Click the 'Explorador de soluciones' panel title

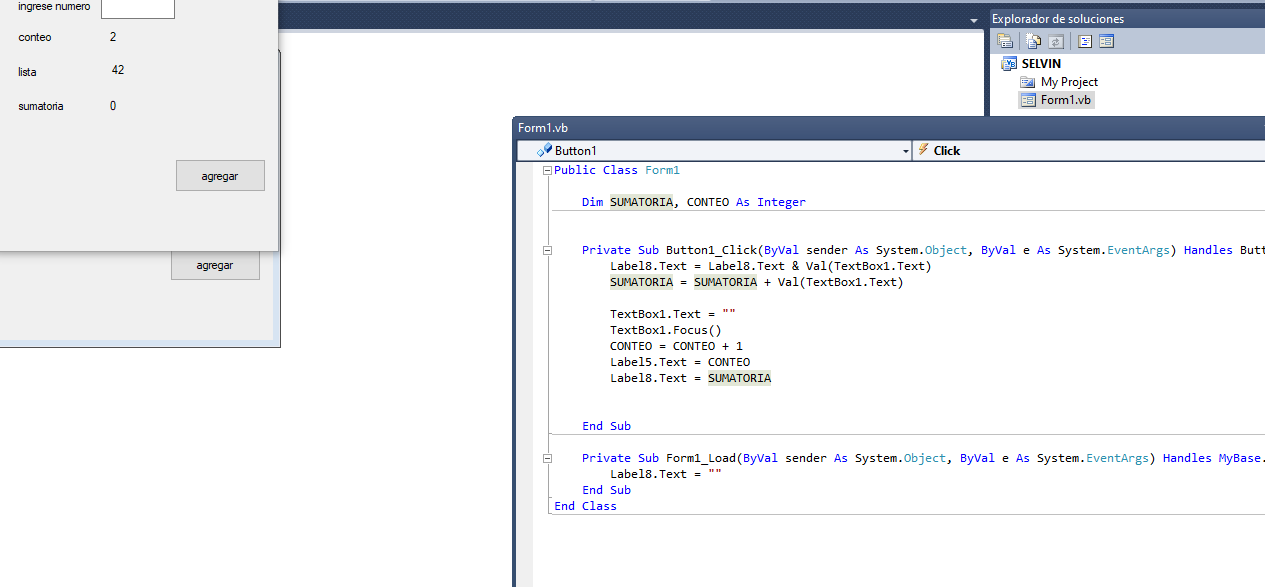tap(1058, 19)
